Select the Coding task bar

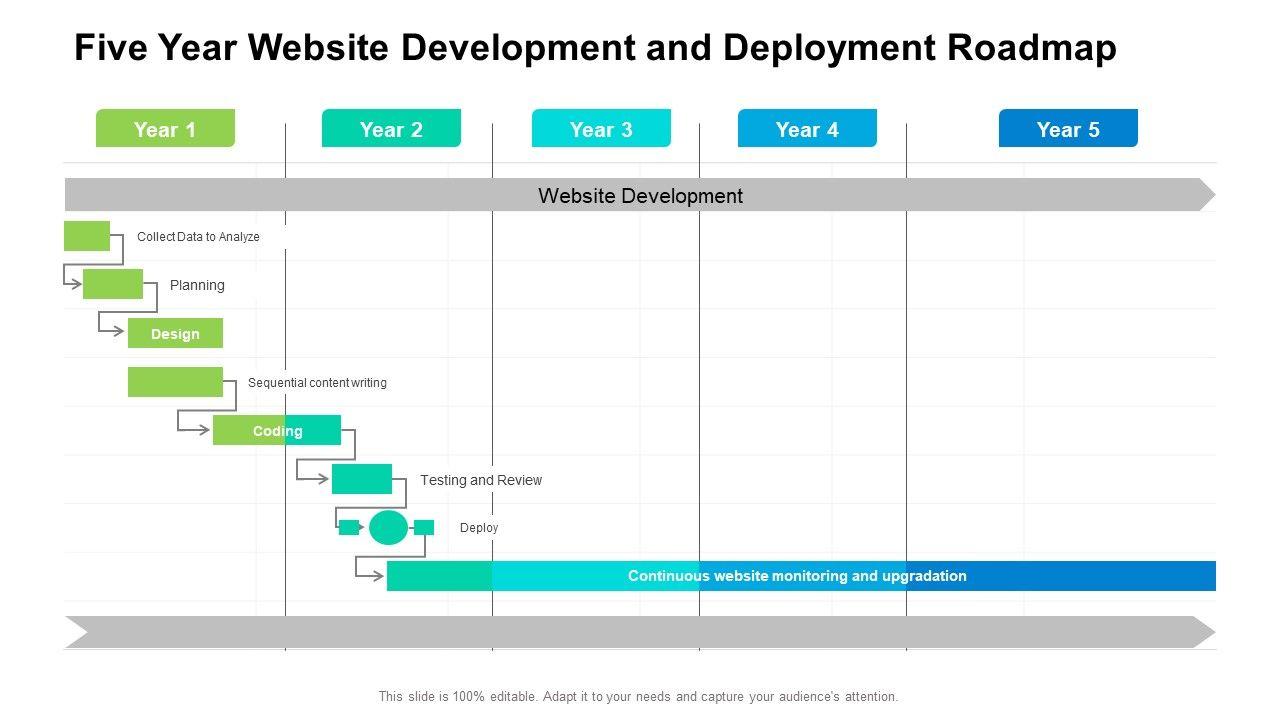(277, 430)
